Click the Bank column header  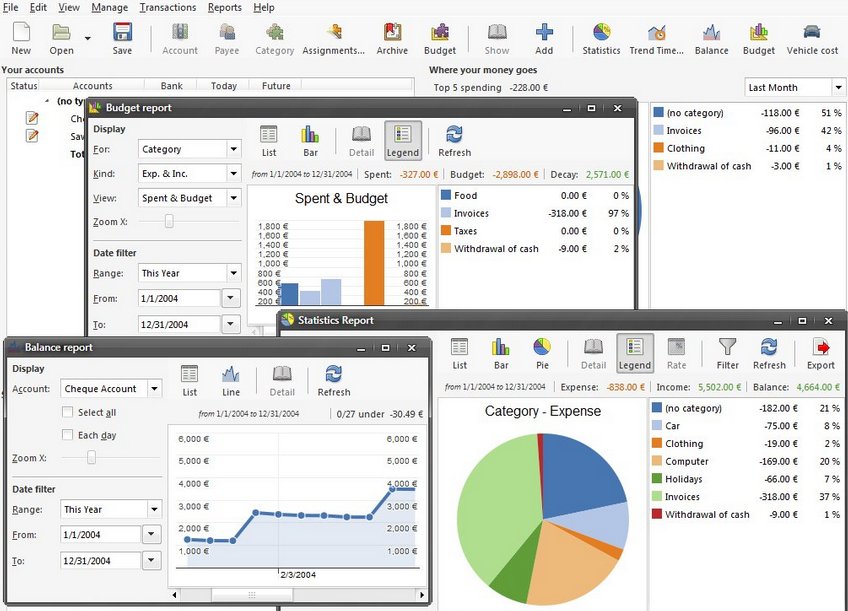(171, 85)
